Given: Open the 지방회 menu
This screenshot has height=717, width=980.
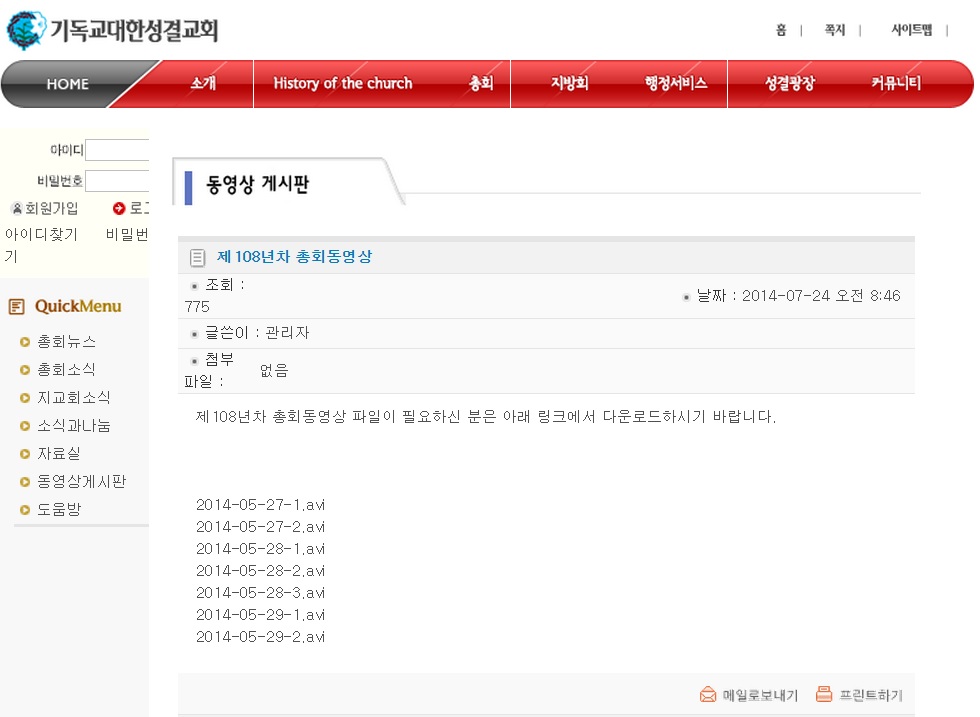Looking at the screenshot, I should click(x=569, y=83).
